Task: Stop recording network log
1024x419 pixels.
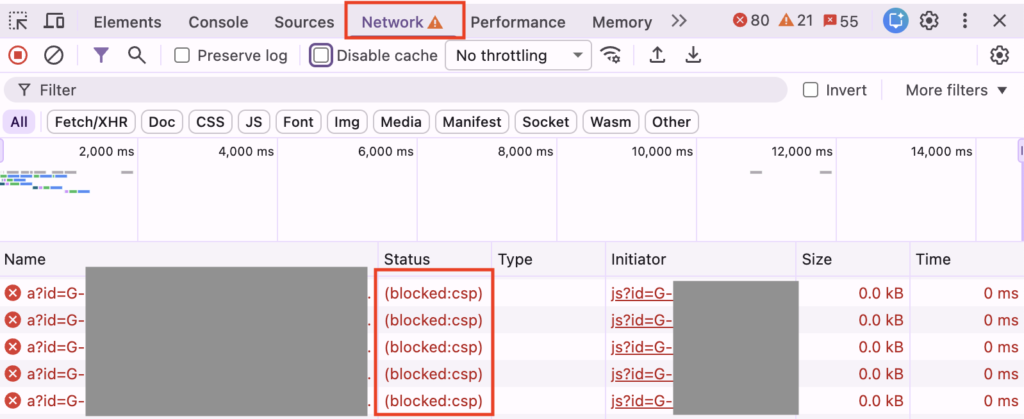Action: pos(18,55)
